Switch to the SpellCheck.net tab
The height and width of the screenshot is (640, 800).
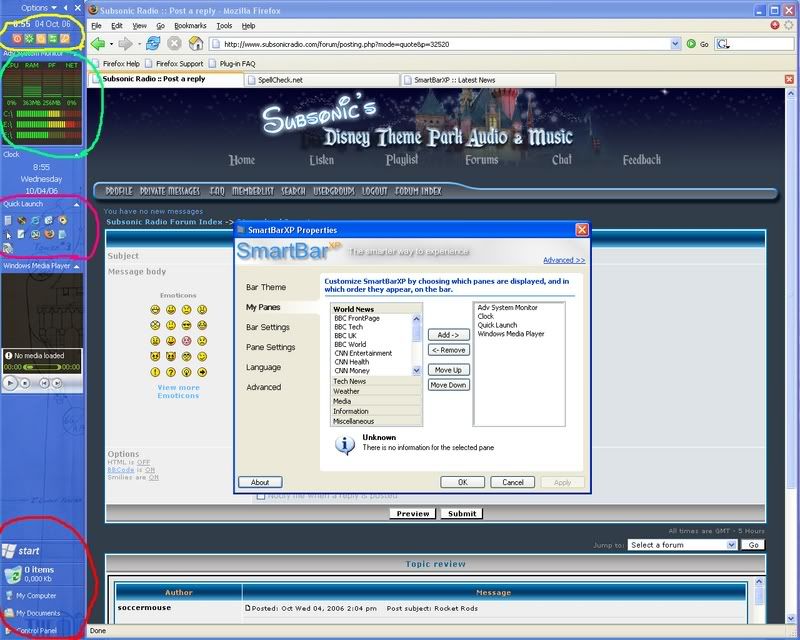coord(322,80)
